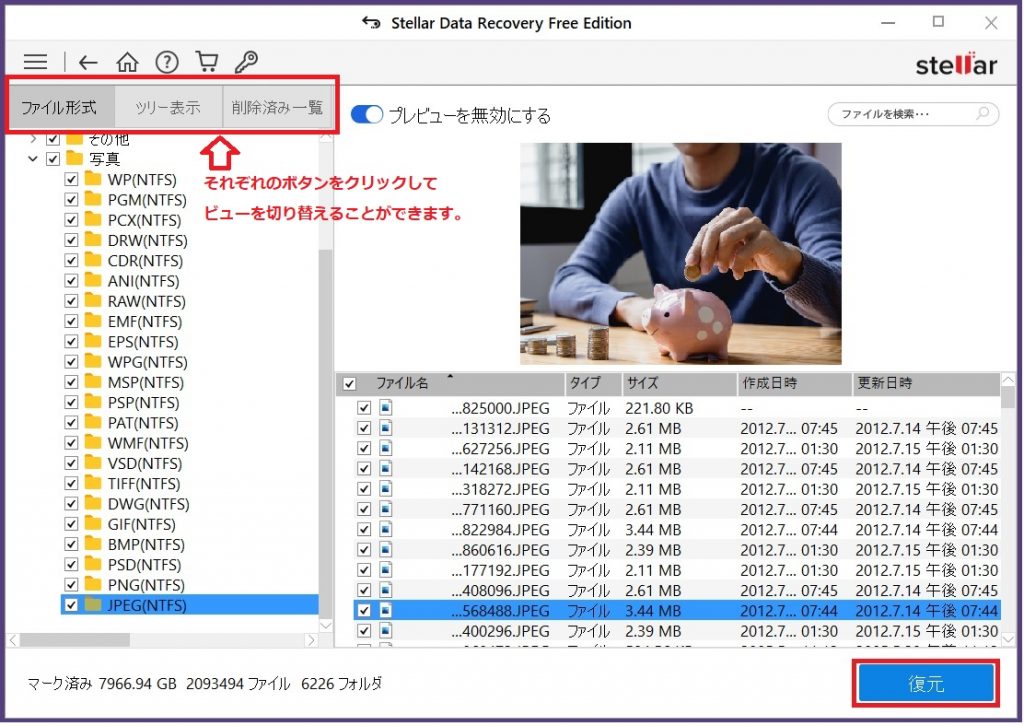Toggle the プレビューを無効にする switch

point(367,115)
